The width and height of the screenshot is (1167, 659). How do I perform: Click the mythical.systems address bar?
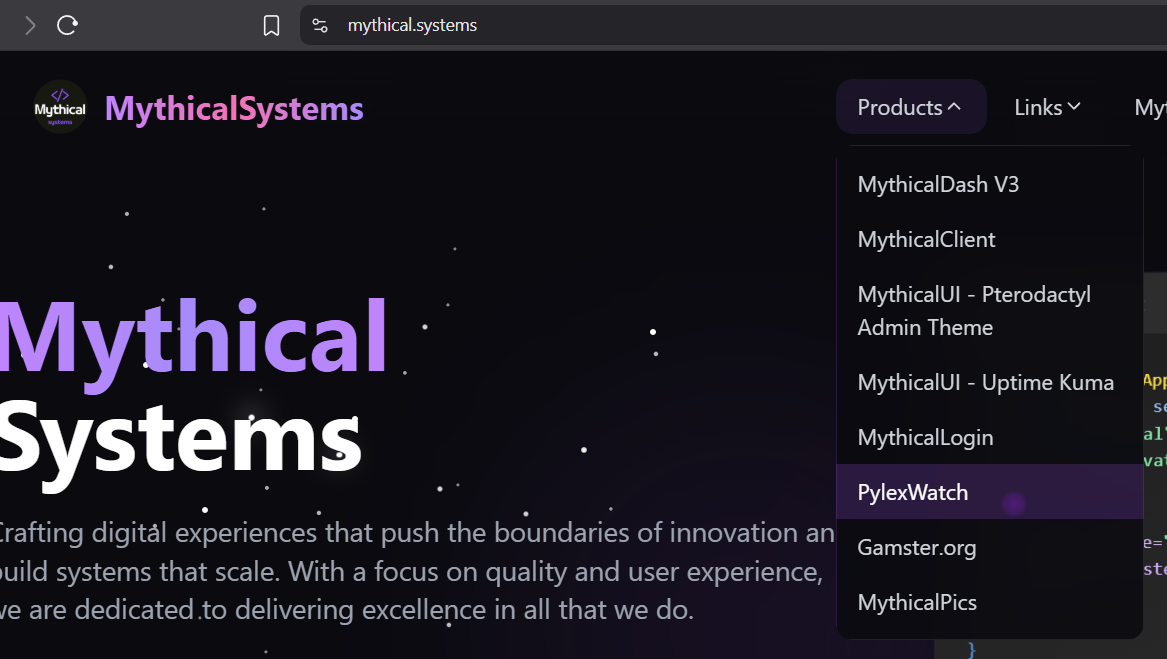click(410, 25)
